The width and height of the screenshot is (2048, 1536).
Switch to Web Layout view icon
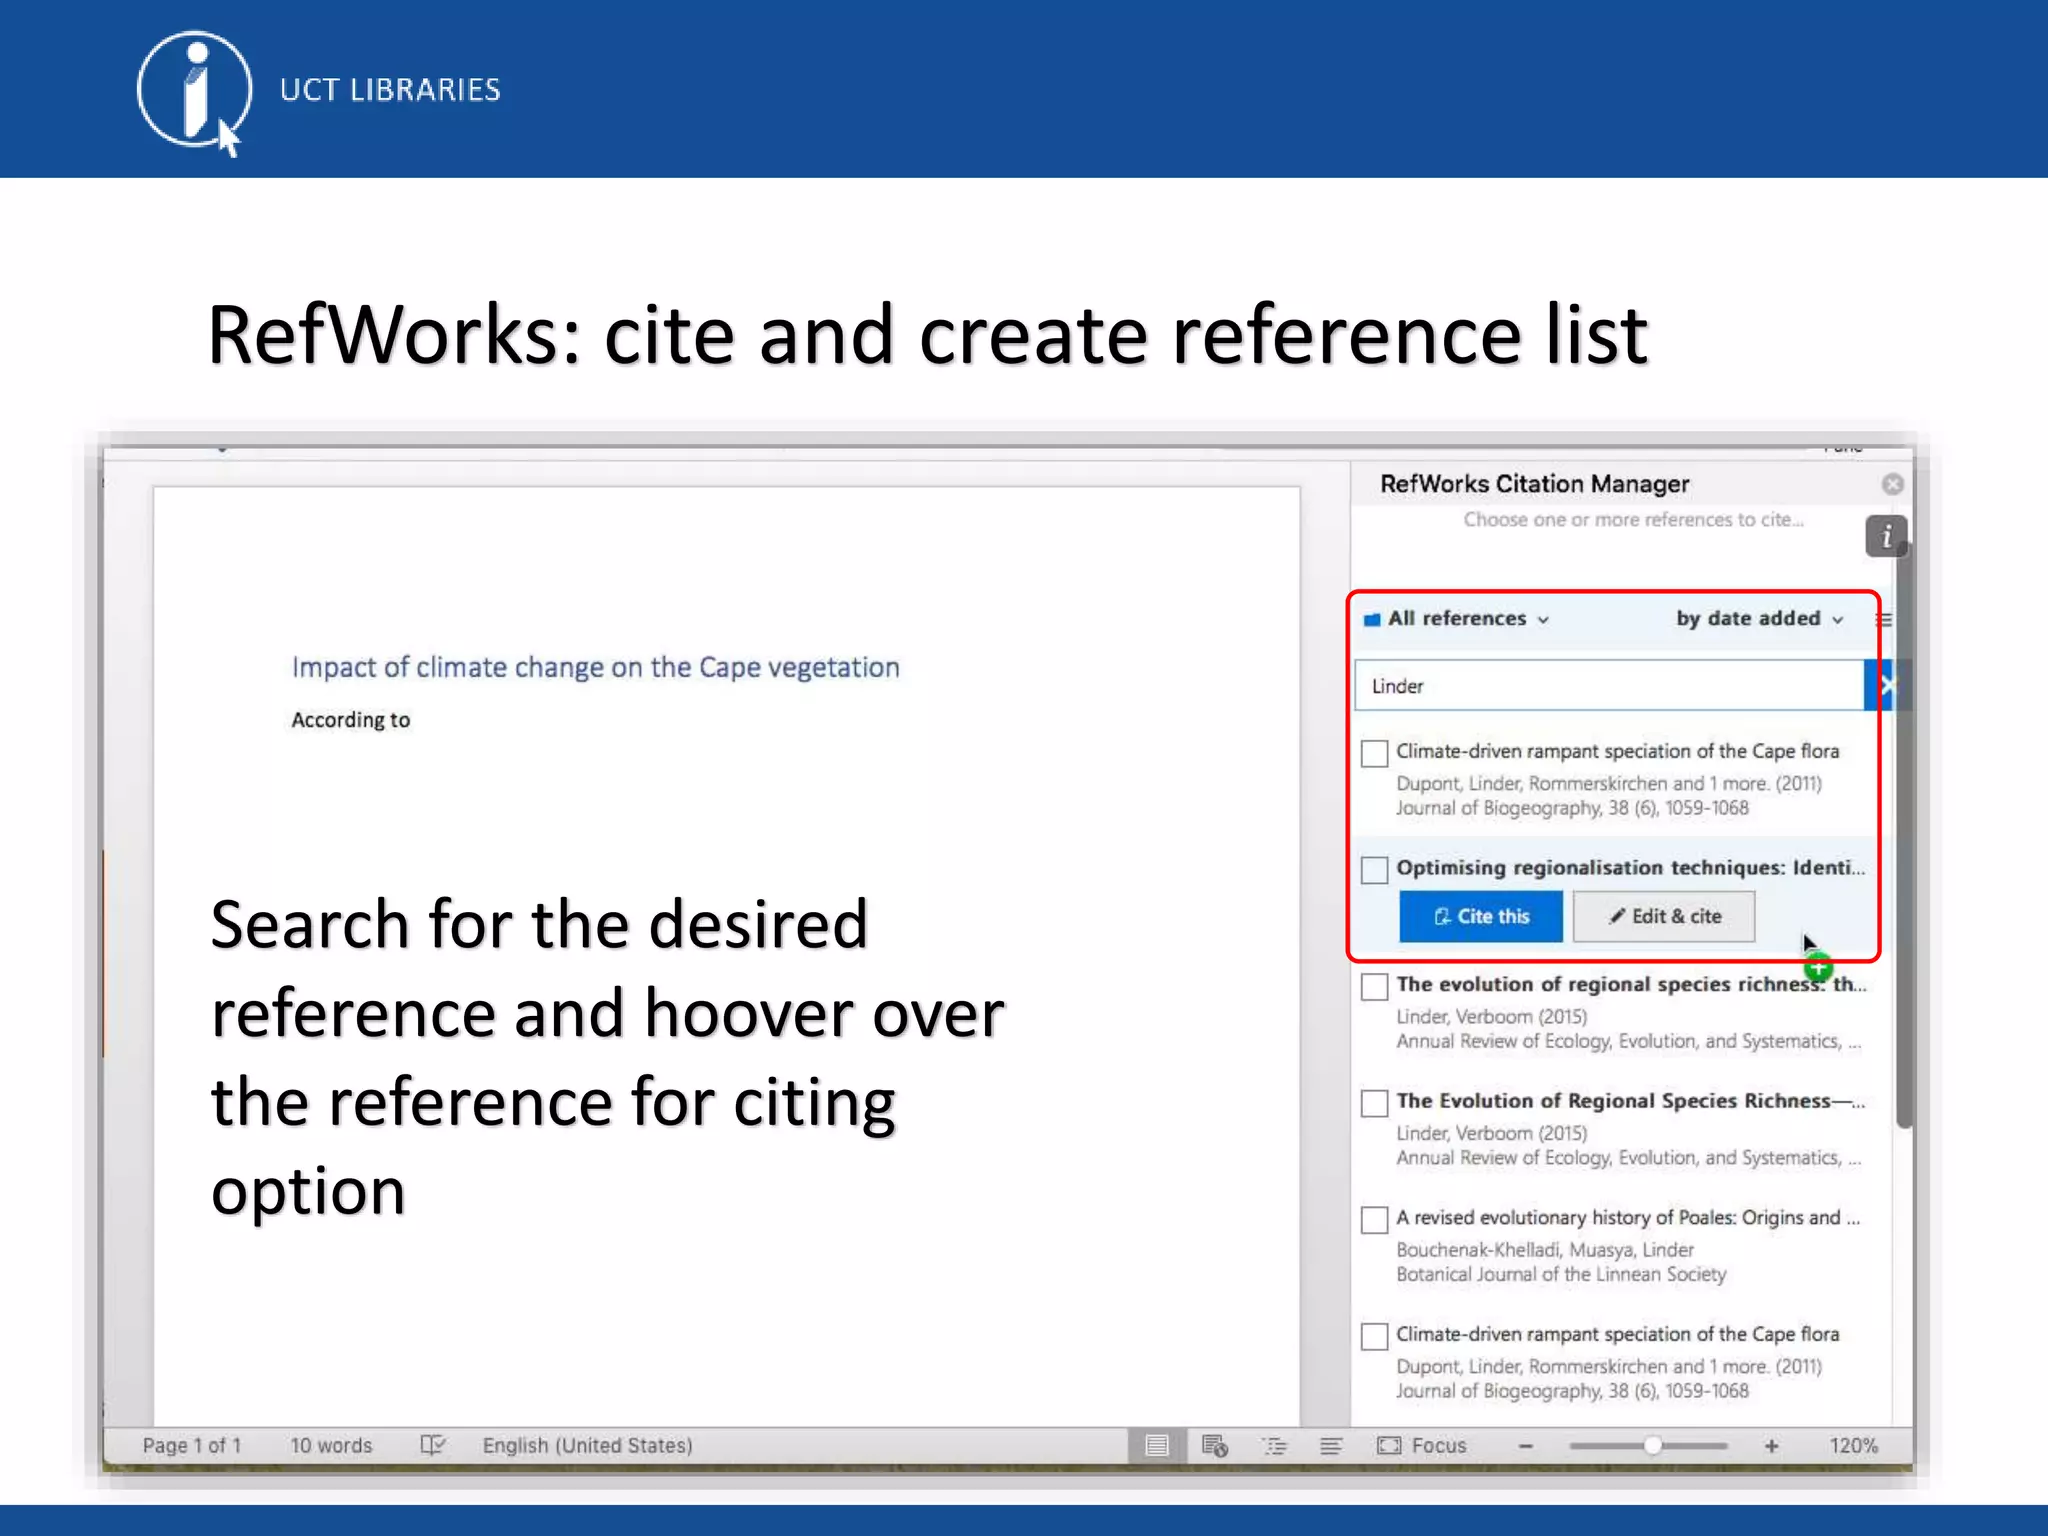1215,1445
